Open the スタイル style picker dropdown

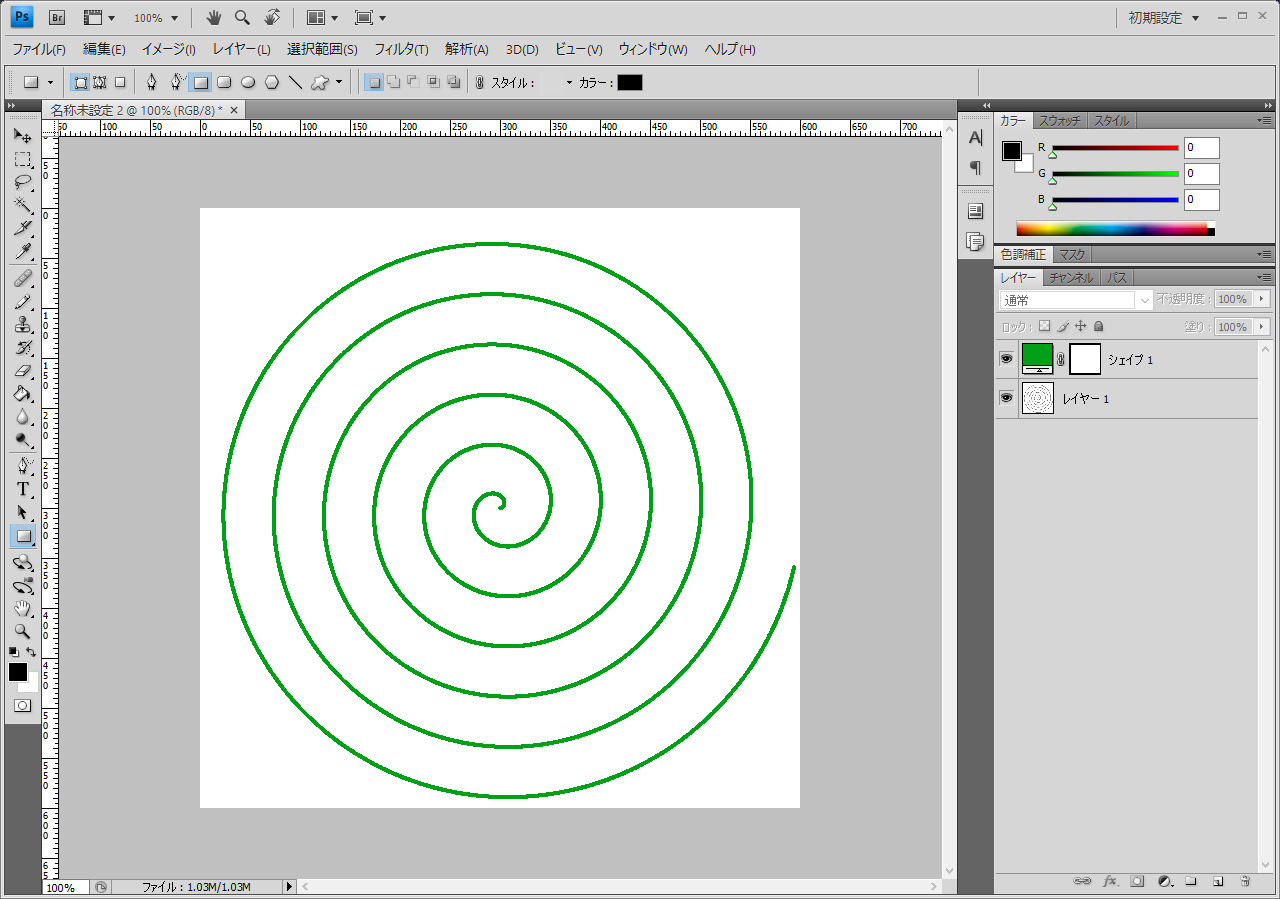570,82
